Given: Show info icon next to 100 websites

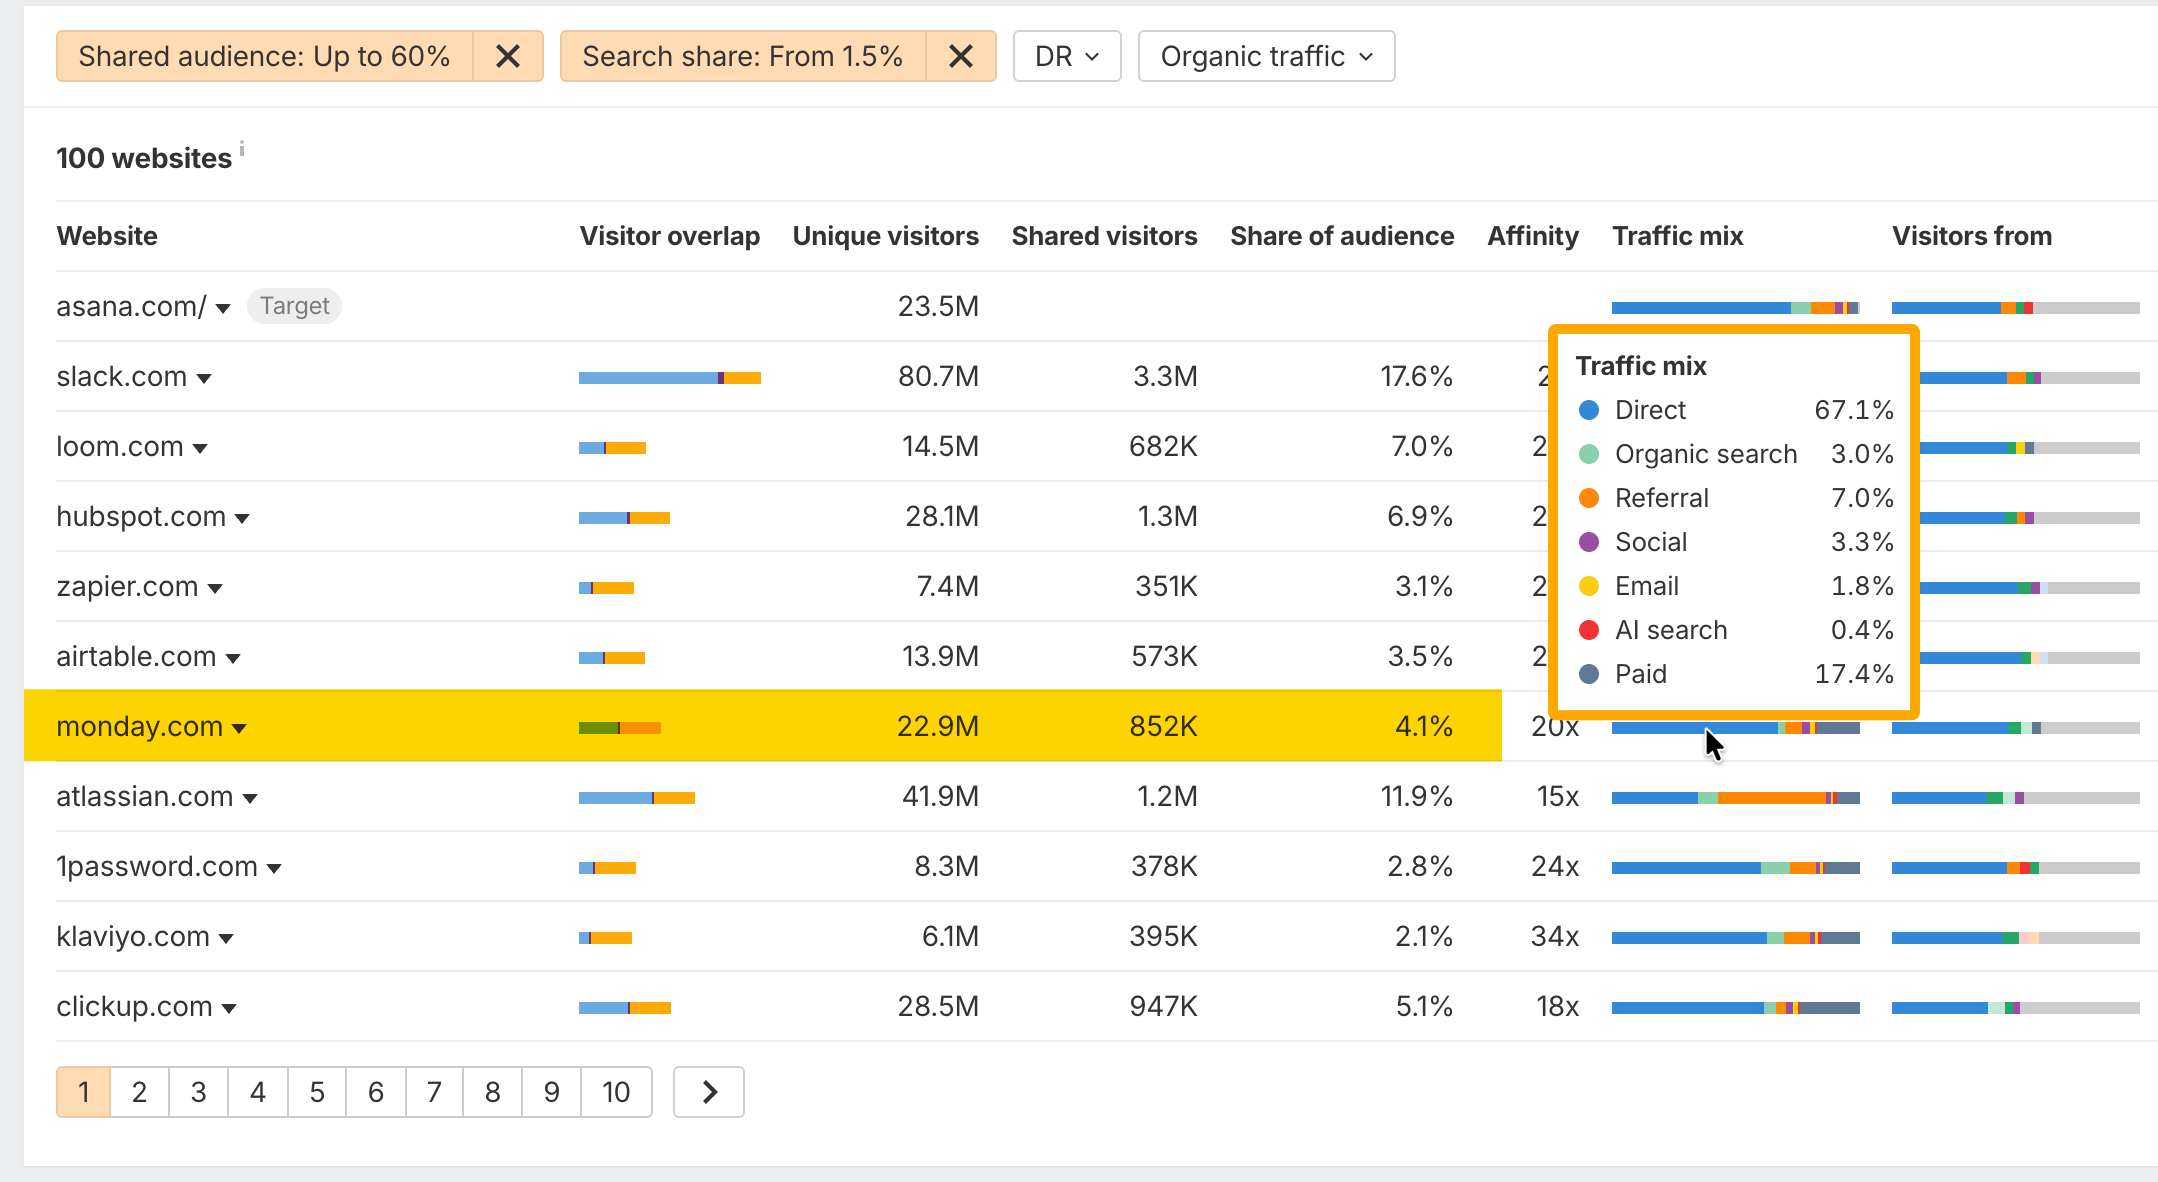Looking at the screenshot, I should [242, 149].
